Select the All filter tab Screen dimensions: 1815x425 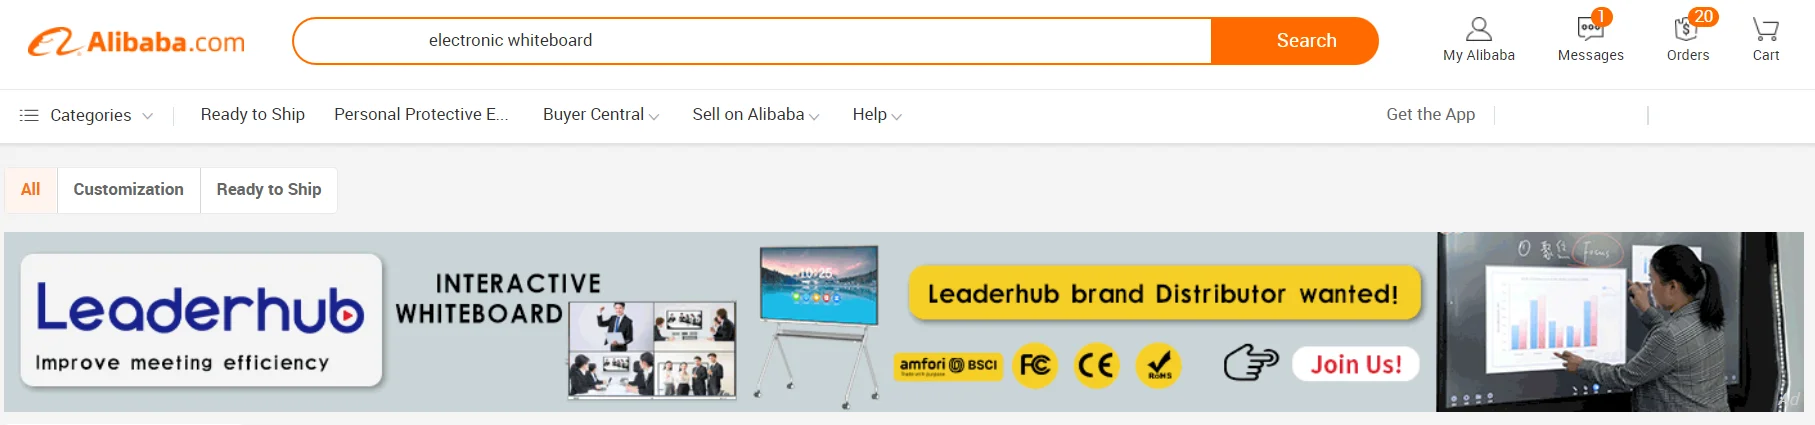(31, 189)
